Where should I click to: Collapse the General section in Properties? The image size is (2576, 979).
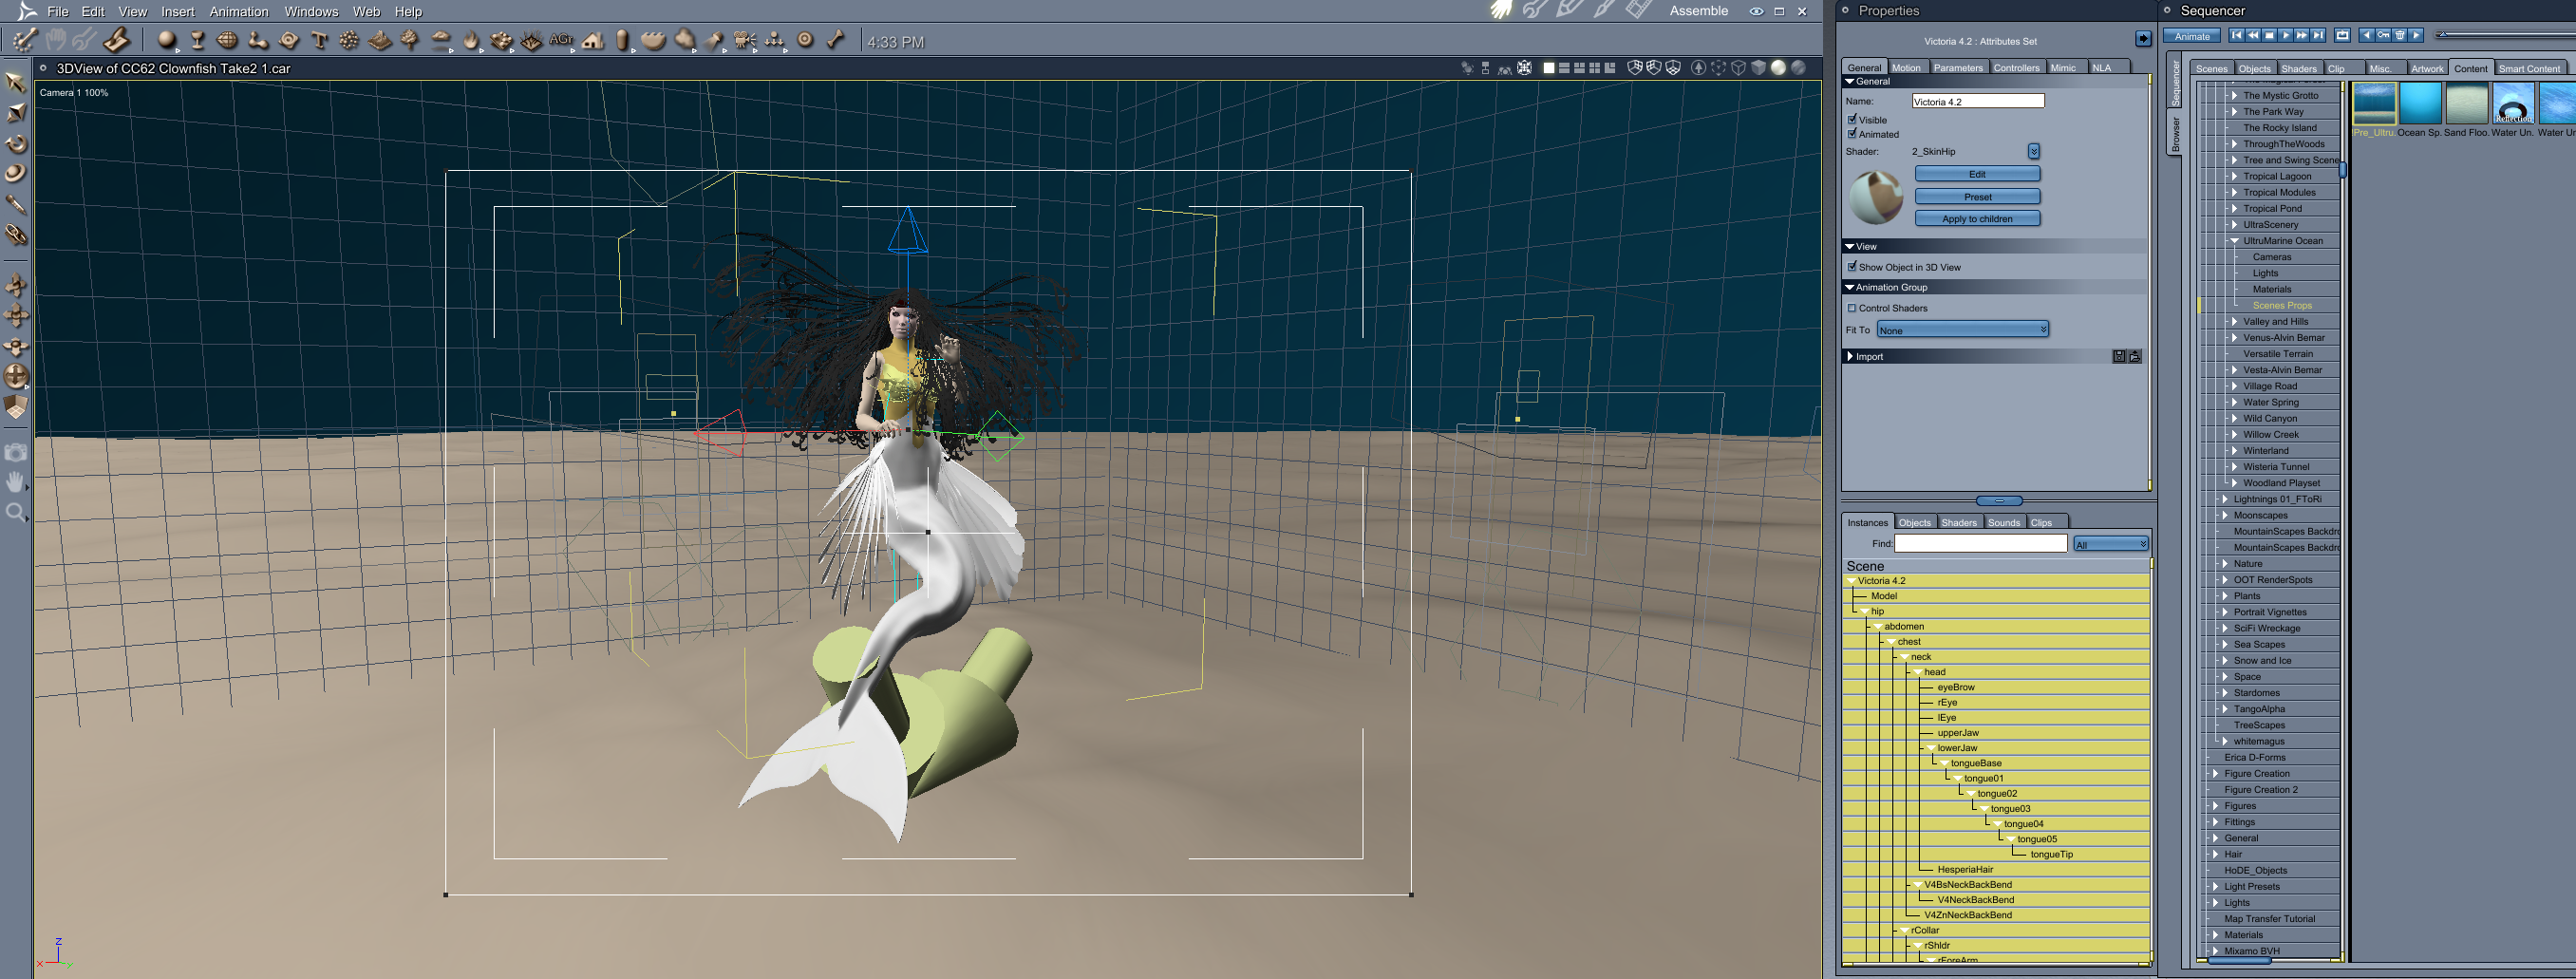pyautogui.click(x=1850, y=81)
